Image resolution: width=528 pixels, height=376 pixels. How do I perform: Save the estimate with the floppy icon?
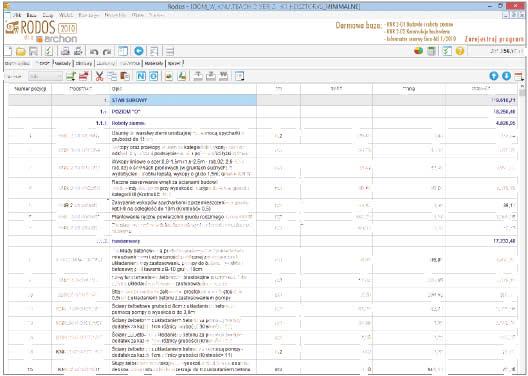pyautogui.click(x=33, y=52)
